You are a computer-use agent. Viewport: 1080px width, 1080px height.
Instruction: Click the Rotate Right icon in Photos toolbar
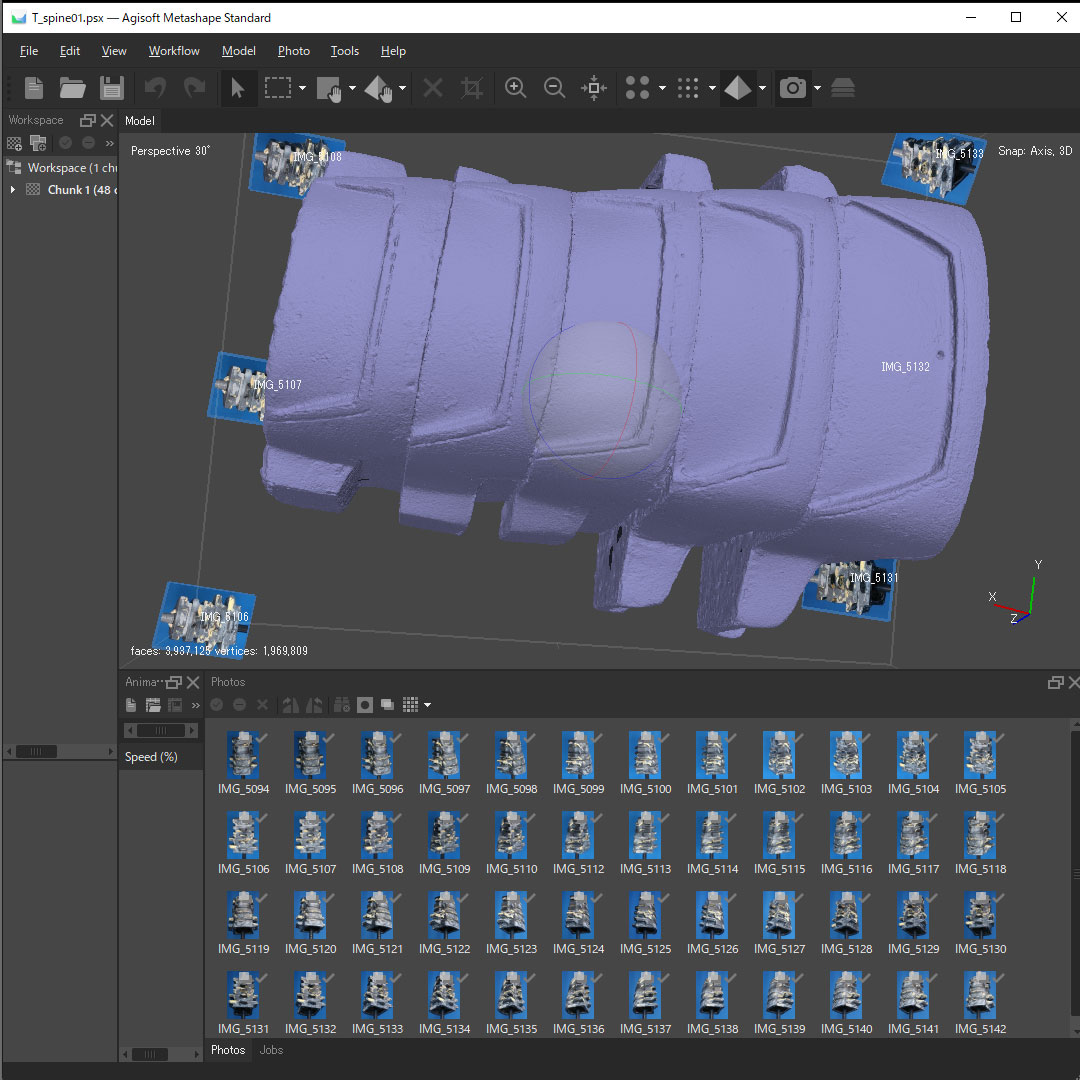(x=291, y=705)
